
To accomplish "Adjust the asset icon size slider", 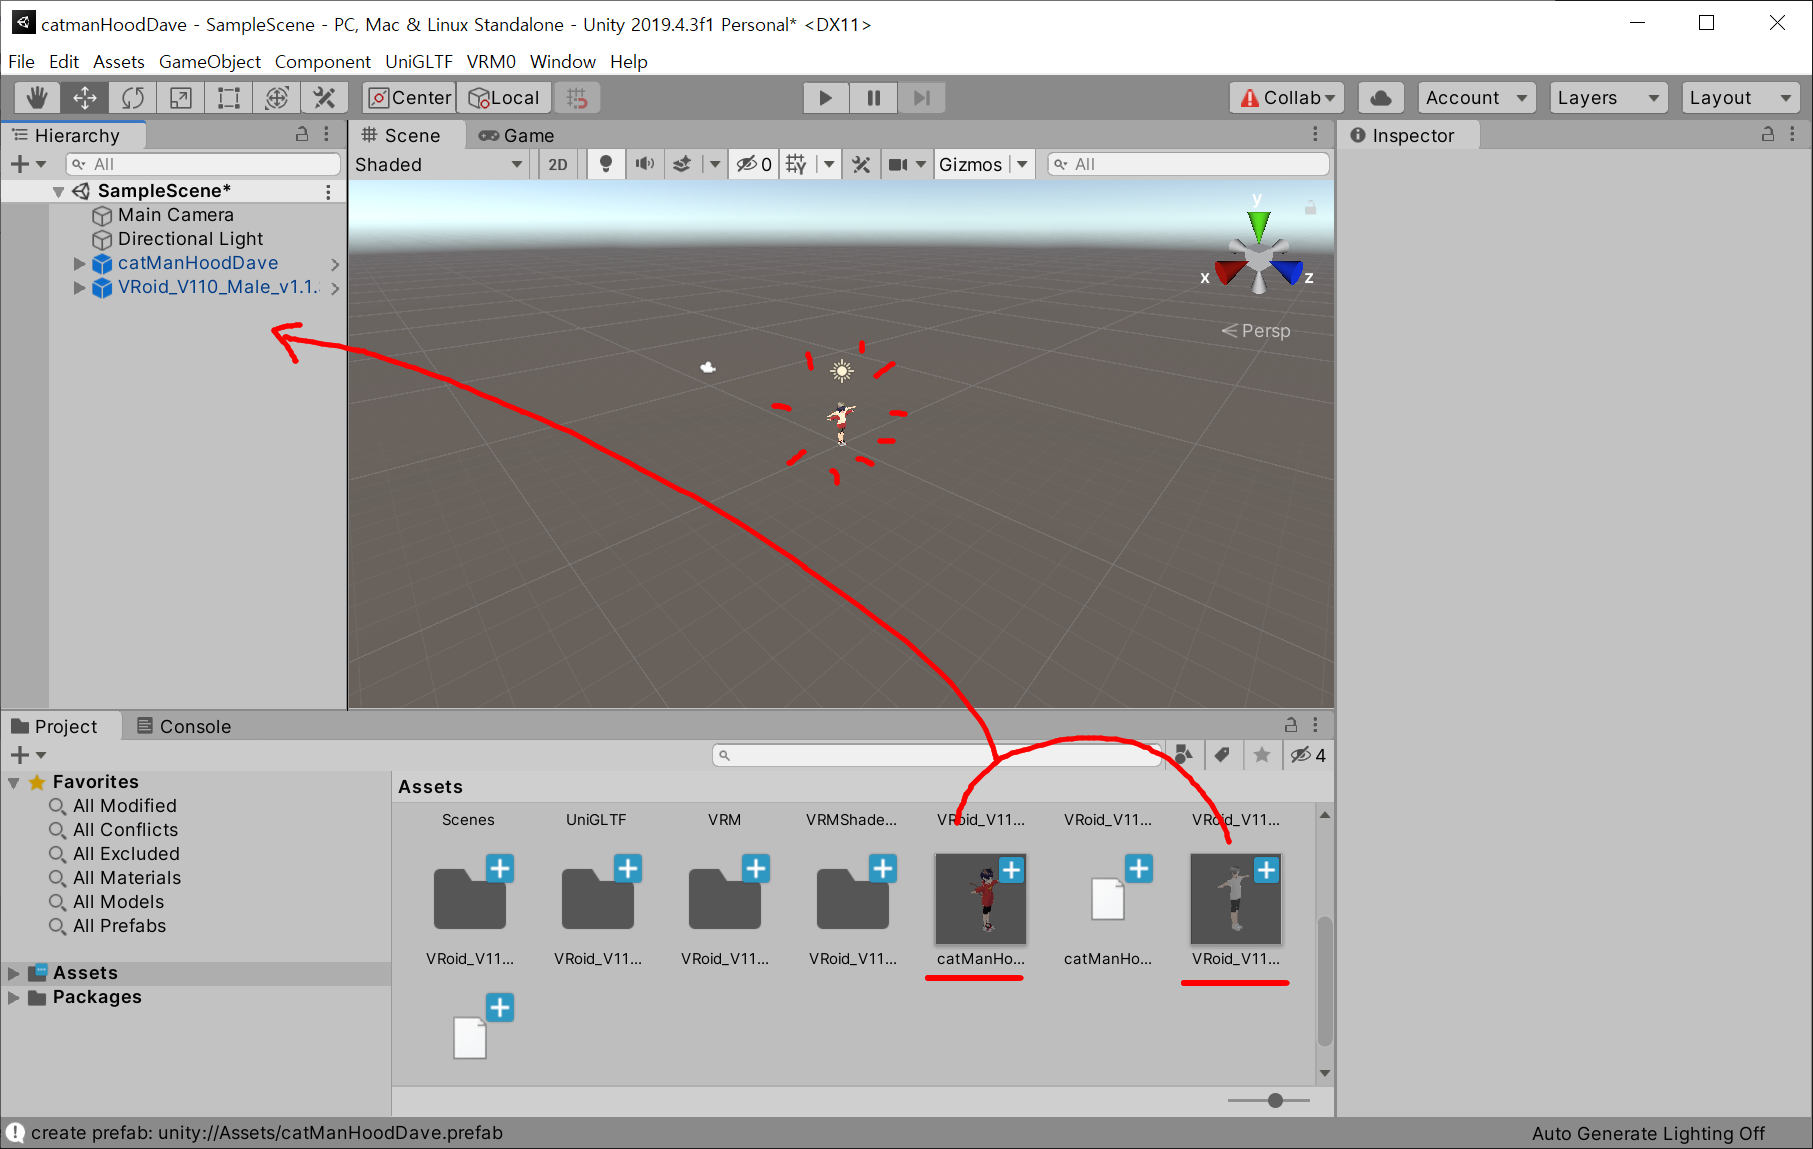I will pos(1275,1100).
